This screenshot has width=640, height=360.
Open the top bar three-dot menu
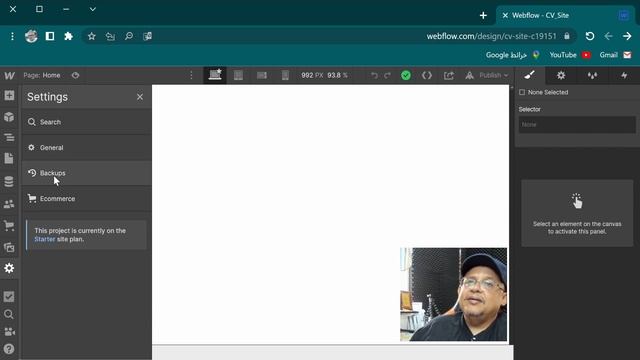[191, 75]
